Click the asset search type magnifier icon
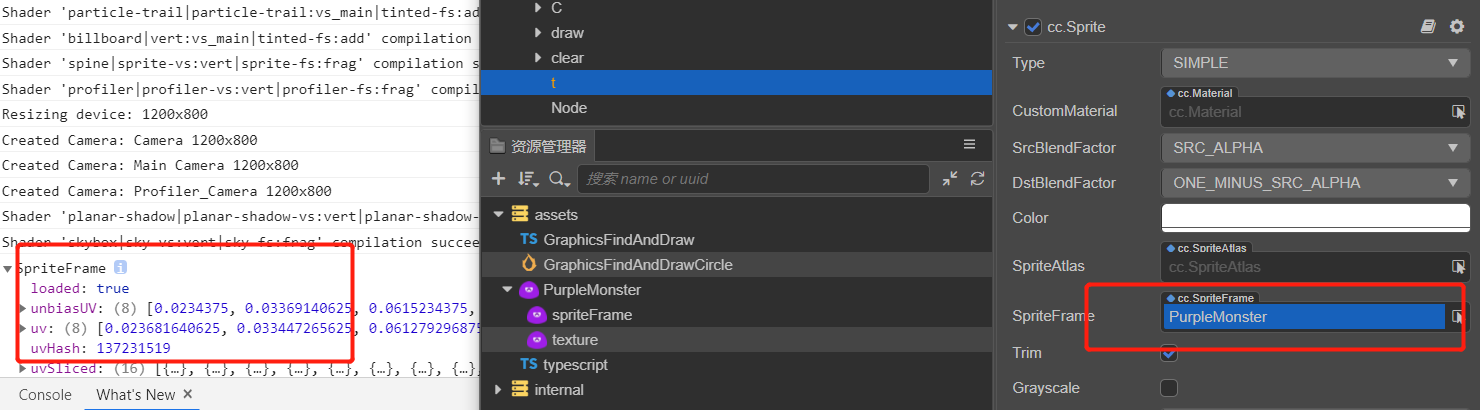 point(558,179)
